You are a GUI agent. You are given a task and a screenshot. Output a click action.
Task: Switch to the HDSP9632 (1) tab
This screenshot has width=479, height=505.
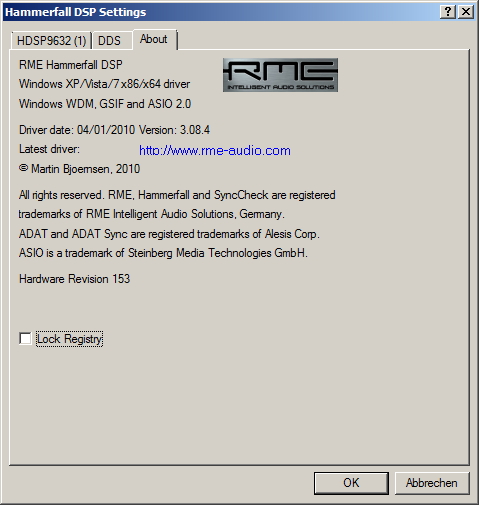51,41
